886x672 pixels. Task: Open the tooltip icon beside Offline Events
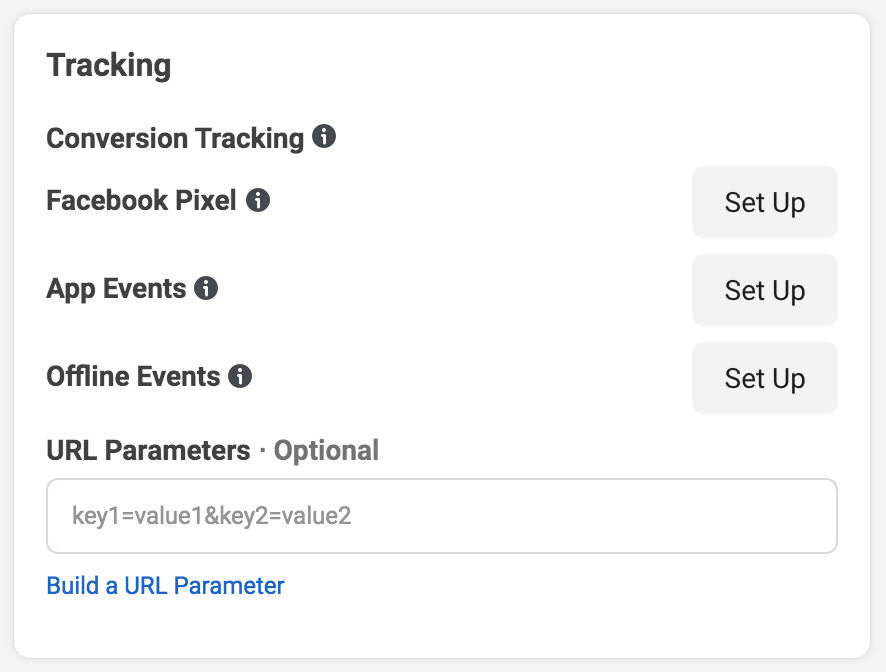coord(240,377)
